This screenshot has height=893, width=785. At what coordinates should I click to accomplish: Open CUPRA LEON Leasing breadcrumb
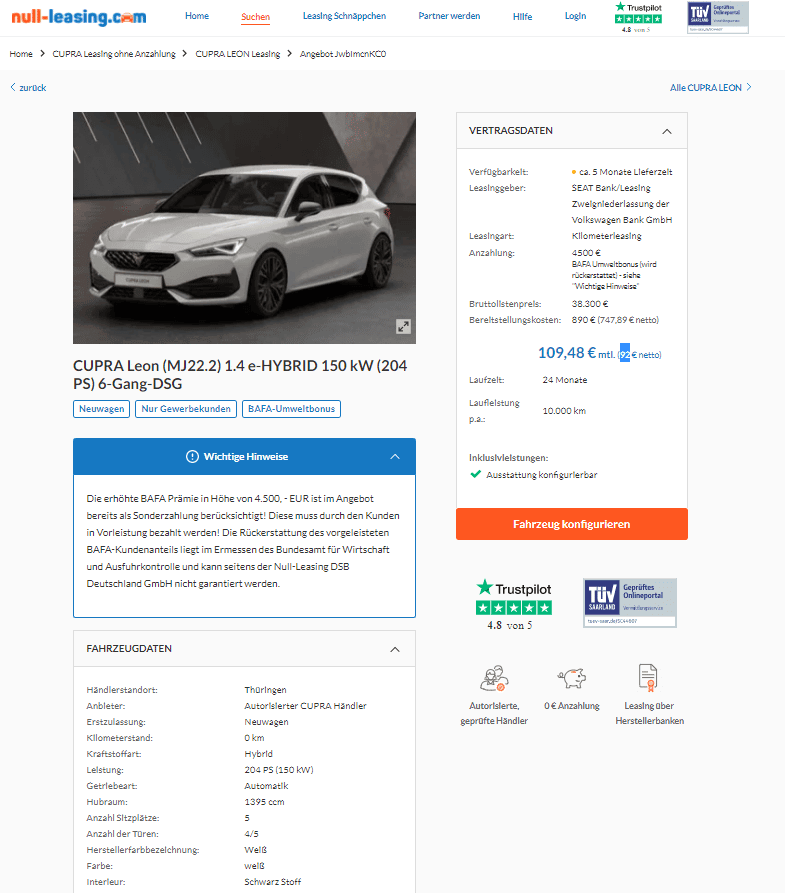click(238, 54)
